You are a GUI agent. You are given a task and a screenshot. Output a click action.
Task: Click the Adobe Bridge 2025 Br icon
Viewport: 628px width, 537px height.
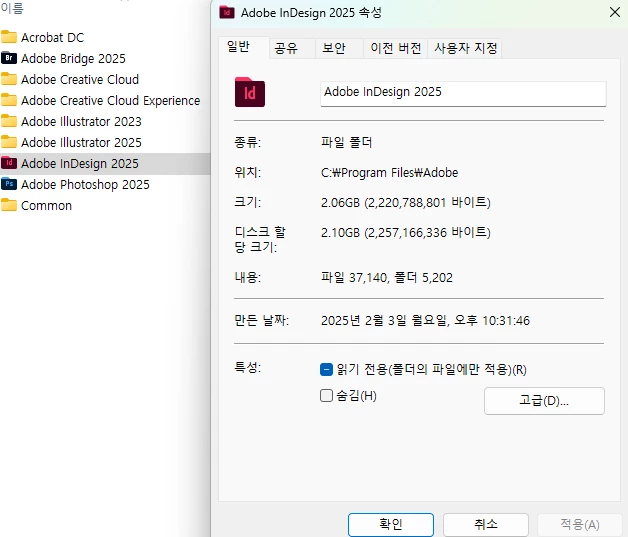point(9,58)
